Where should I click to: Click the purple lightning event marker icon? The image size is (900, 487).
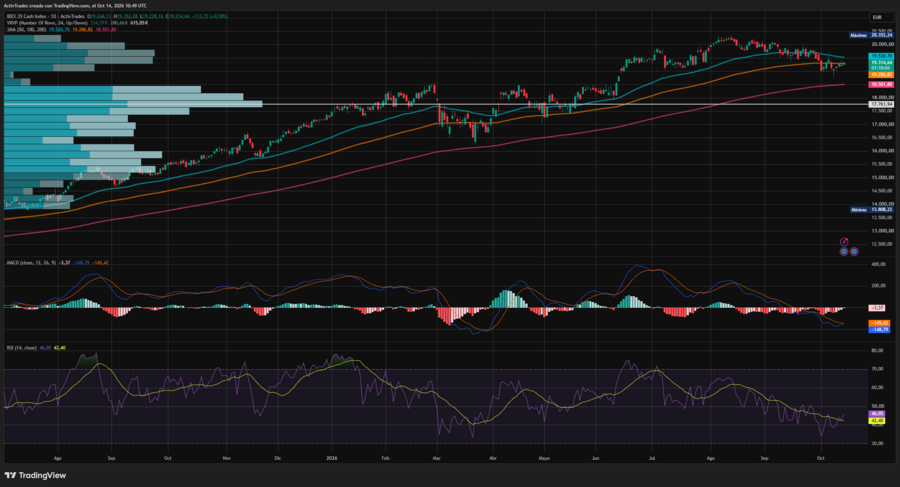click(x=844, y=242)
